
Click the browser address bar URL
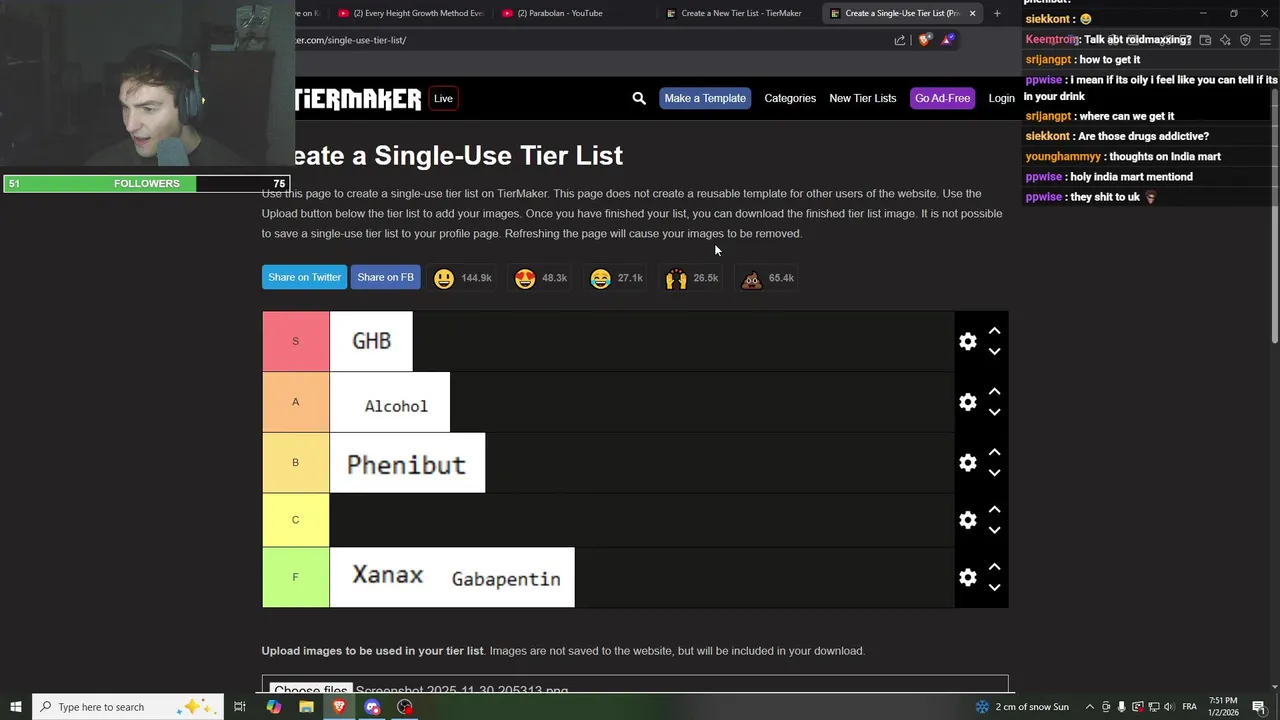(x=350, y=40)
